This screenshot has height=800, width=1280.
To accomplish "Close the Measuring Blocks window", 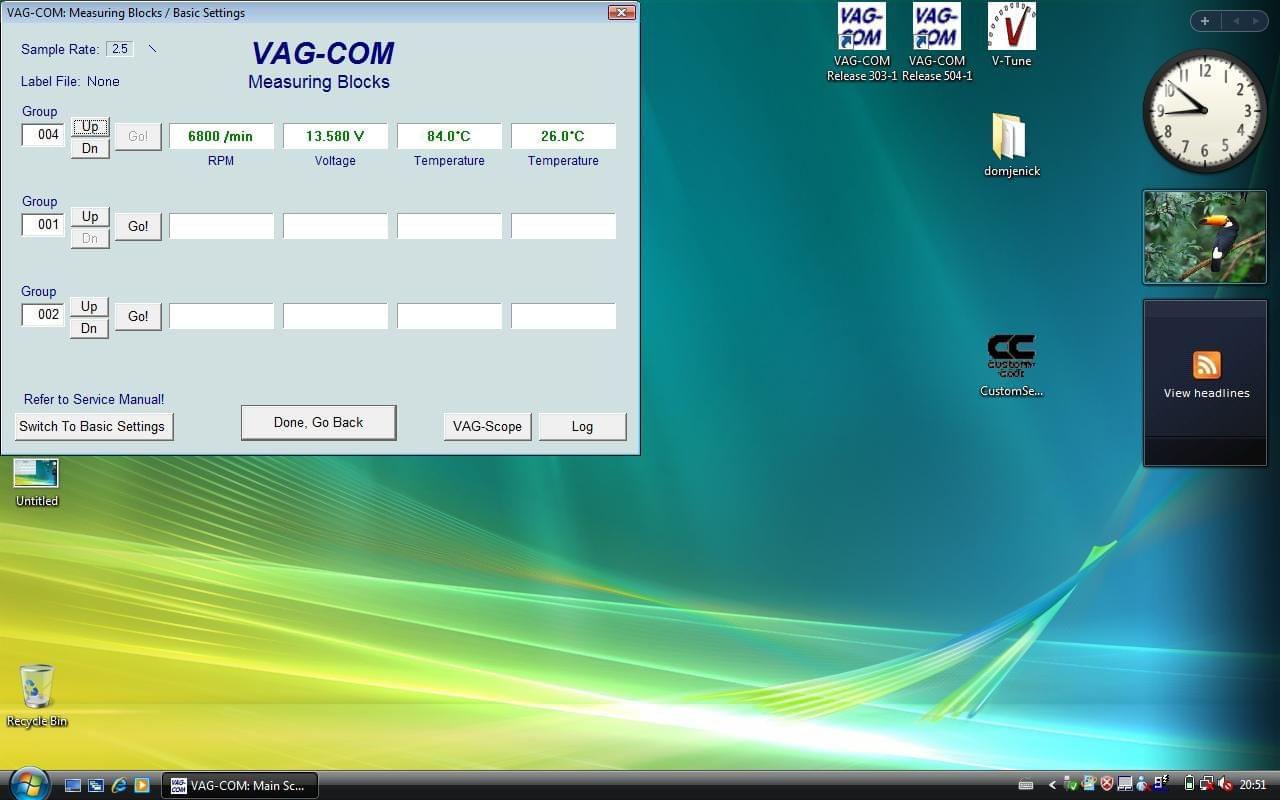I will tap(622, 13).
